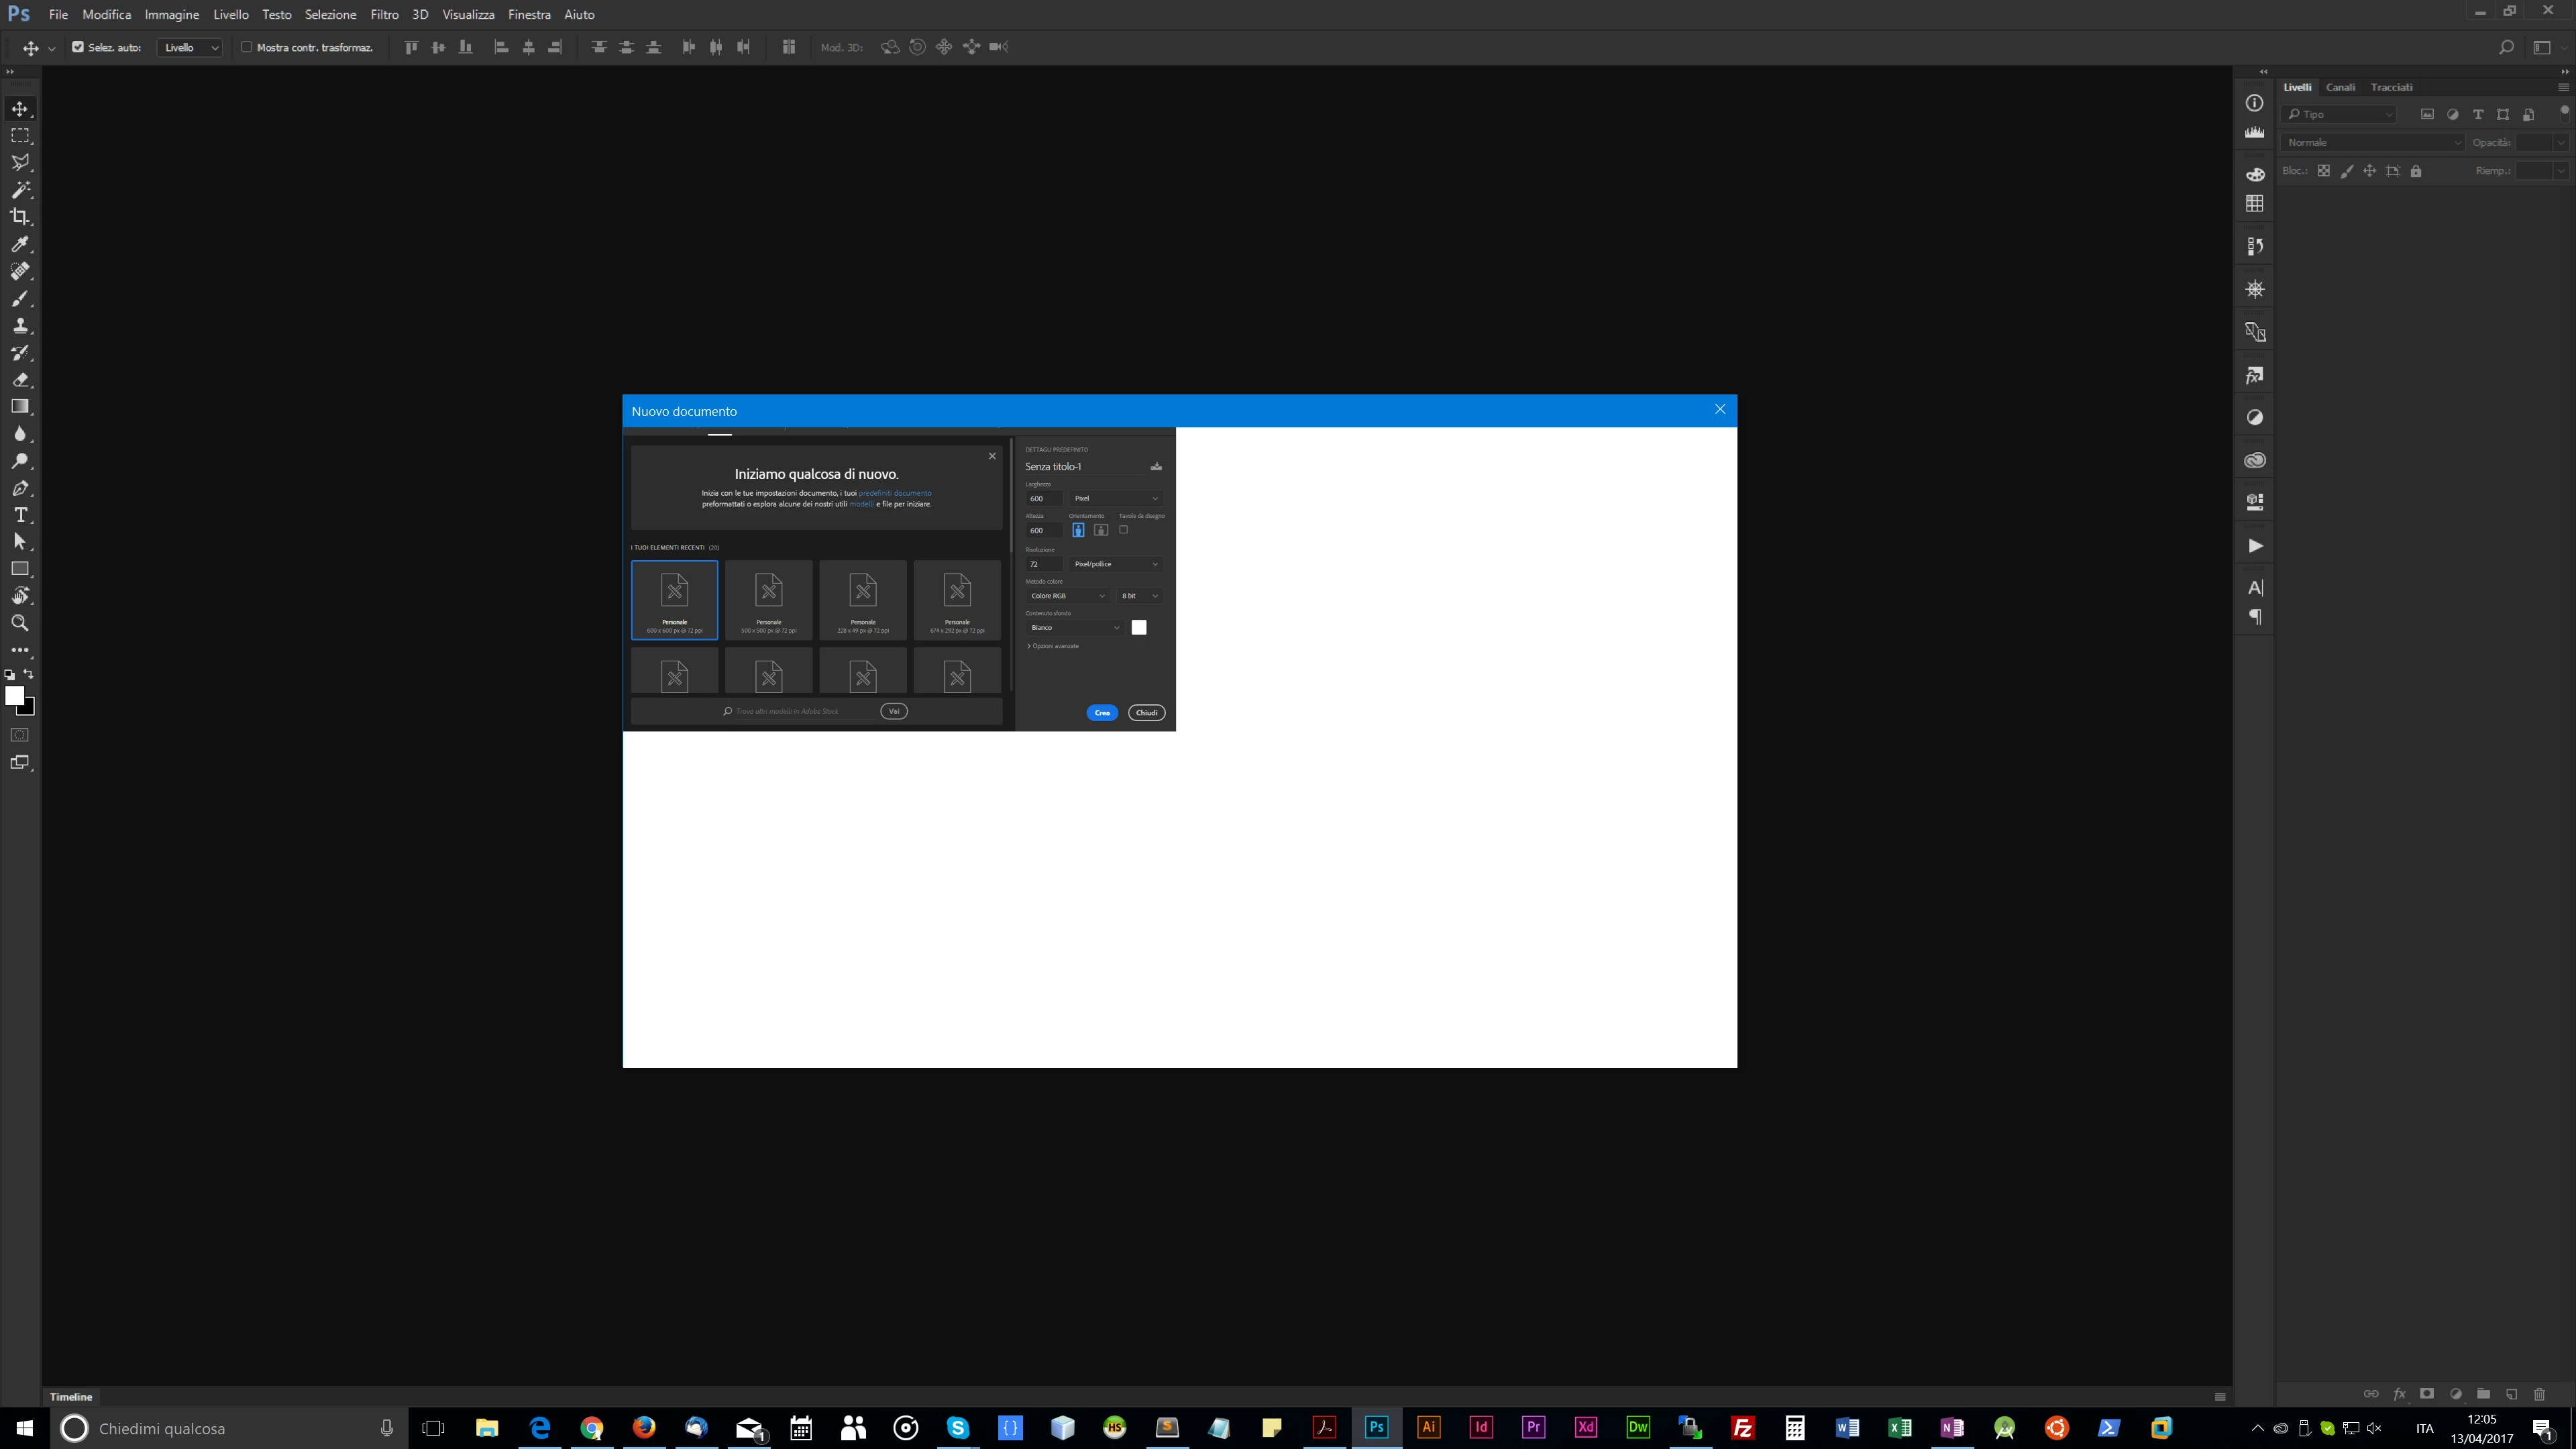The height and width of the screenshot is (1449, 2576).
Task: Select the Eraser tool
Action: point(20,380)
